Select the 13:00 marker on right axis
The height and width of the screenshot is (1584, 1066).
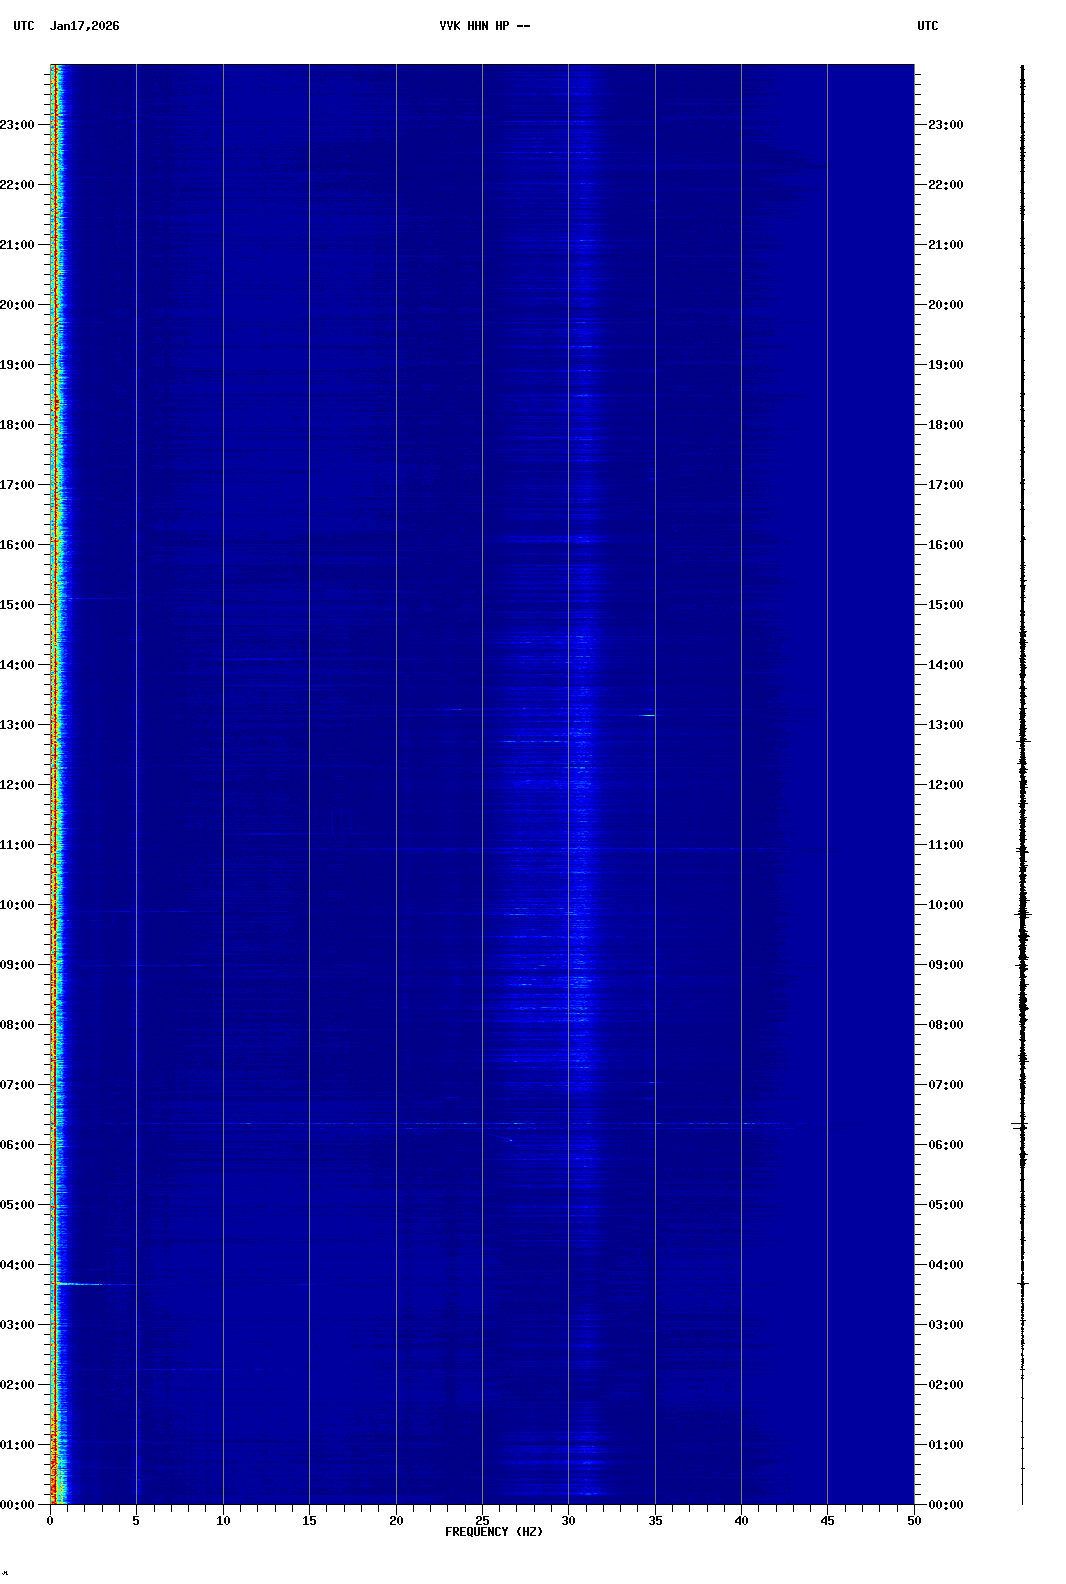pos(945,725)
